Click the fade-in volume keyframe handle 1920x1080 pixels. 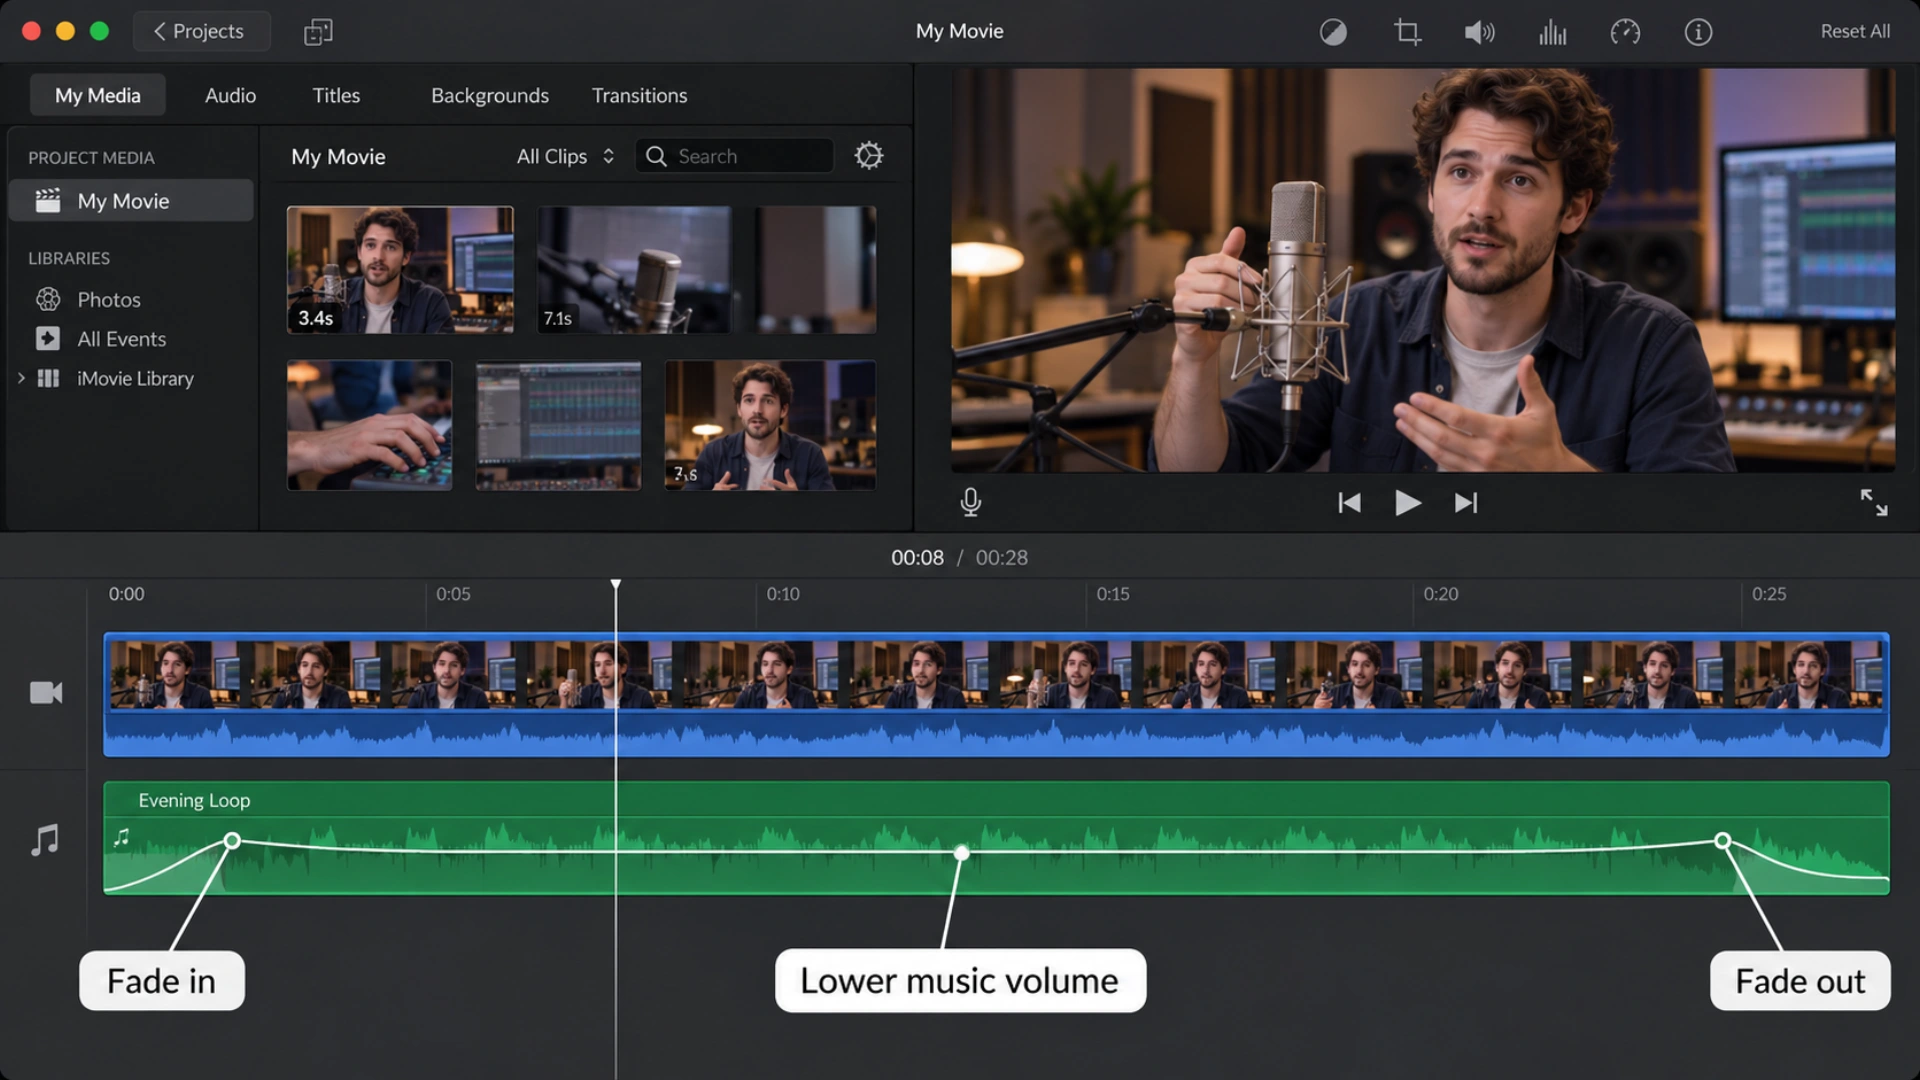[232, 841]
